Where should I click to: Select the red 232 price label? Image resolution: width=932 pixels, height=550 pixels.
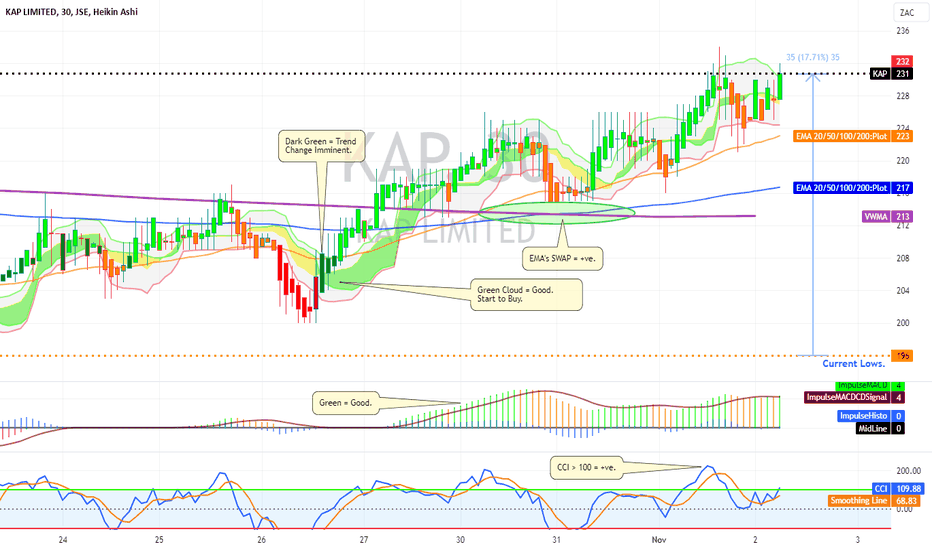(902, 61)
